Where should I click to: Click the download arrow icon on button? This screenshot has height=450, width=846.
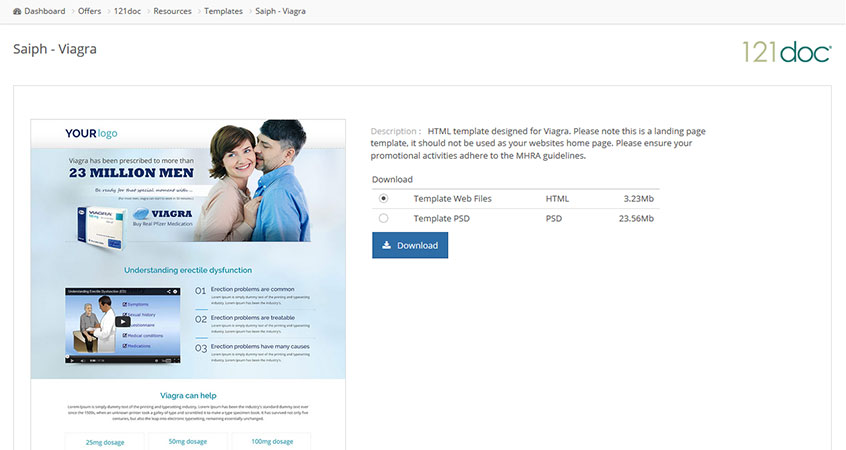386,245
